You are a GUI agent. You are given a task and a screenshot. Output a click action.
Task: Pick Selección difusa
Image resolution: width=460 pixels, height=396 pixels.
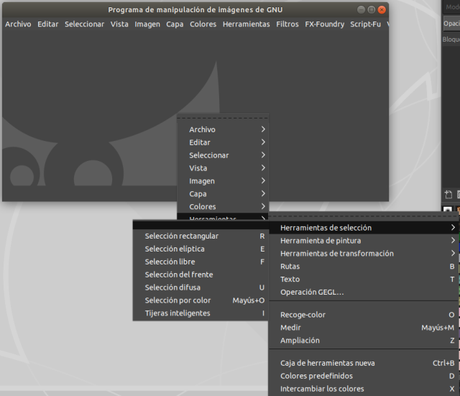pyautogui.click(x=200, y=287)
